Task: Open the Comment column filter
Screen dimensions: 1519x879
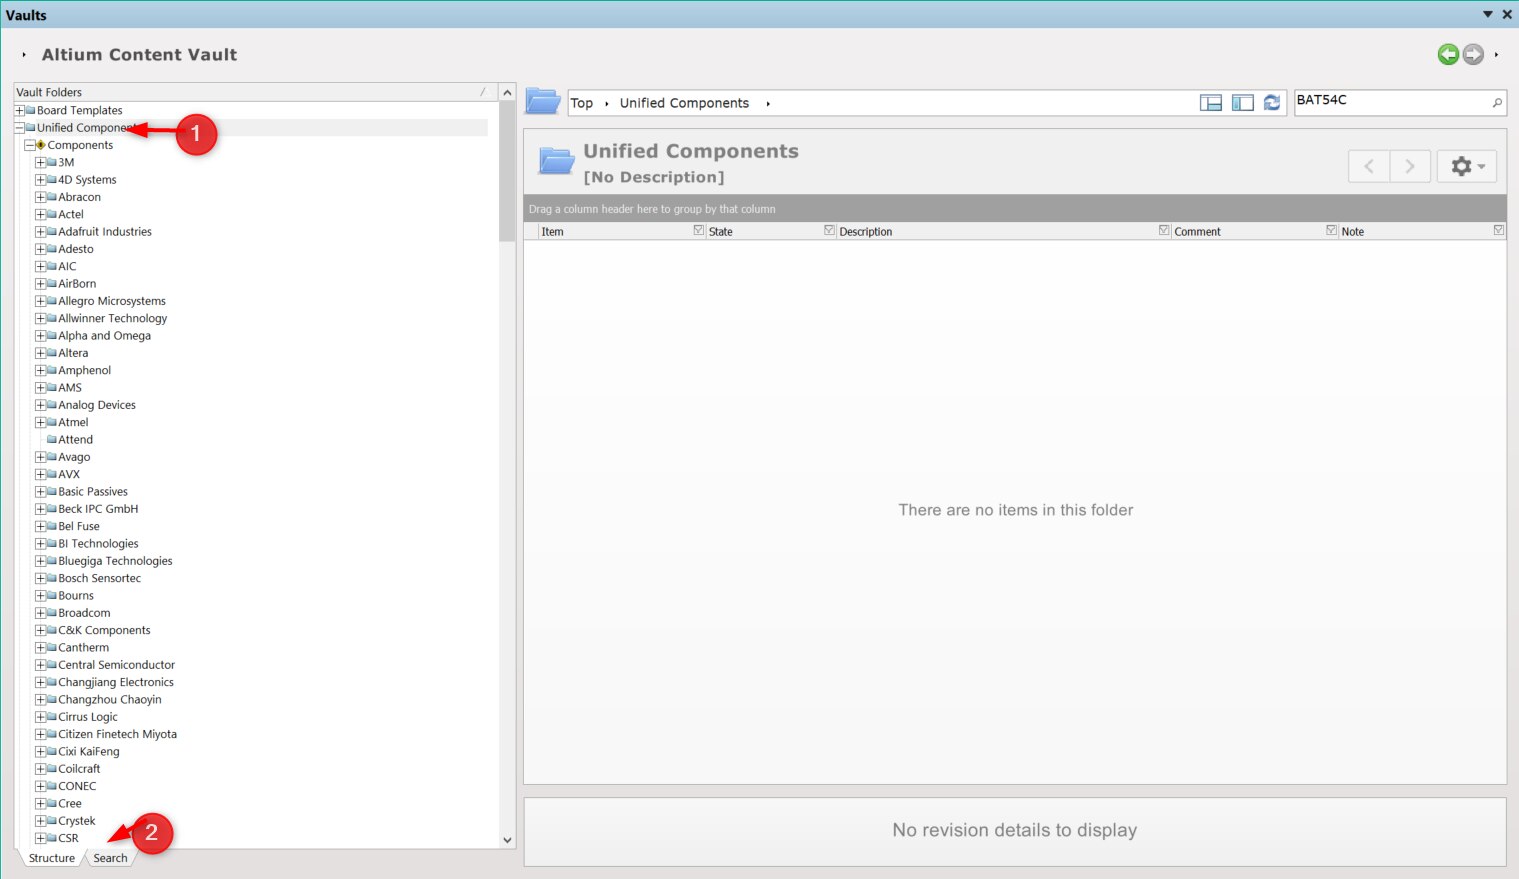Action: tap(1331, 230)
